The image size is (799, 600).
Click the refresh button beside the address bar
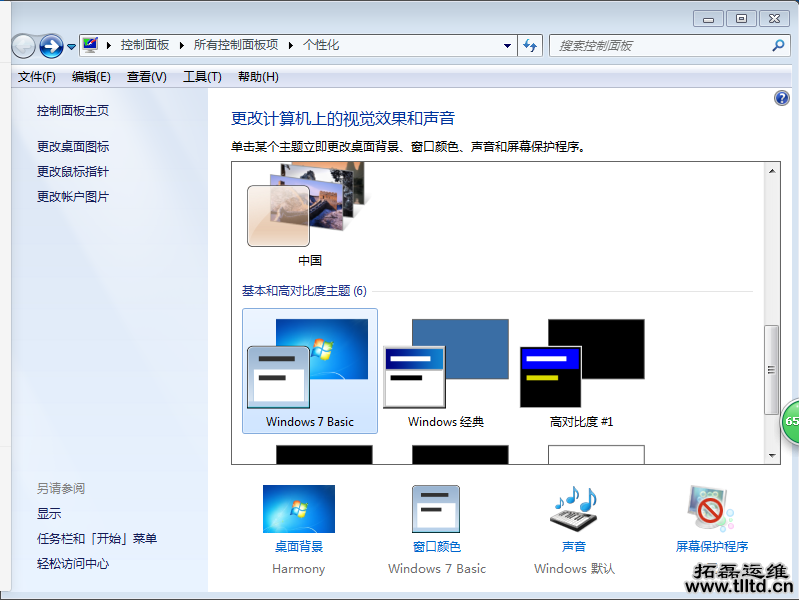[530, 45]
